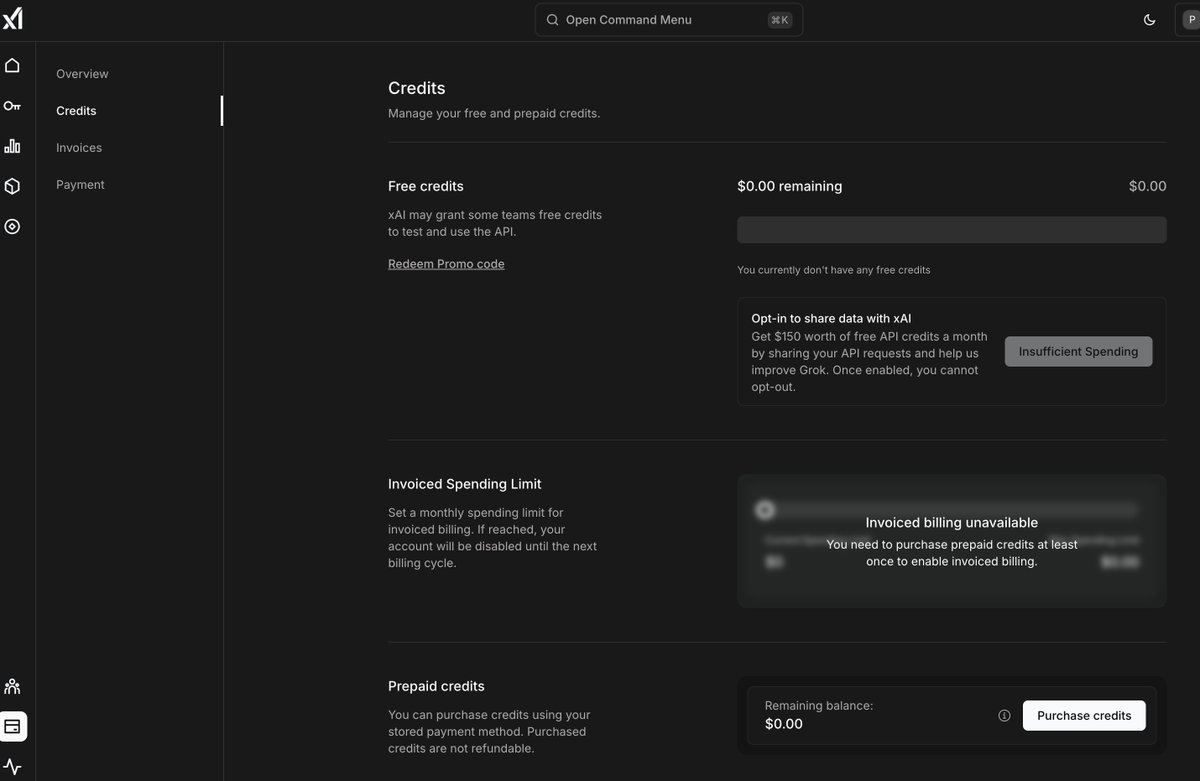Click the ⌘K shortcut badge
Image resolution: width=1200 pixels, height=781 pixels.
pos(780,20)
